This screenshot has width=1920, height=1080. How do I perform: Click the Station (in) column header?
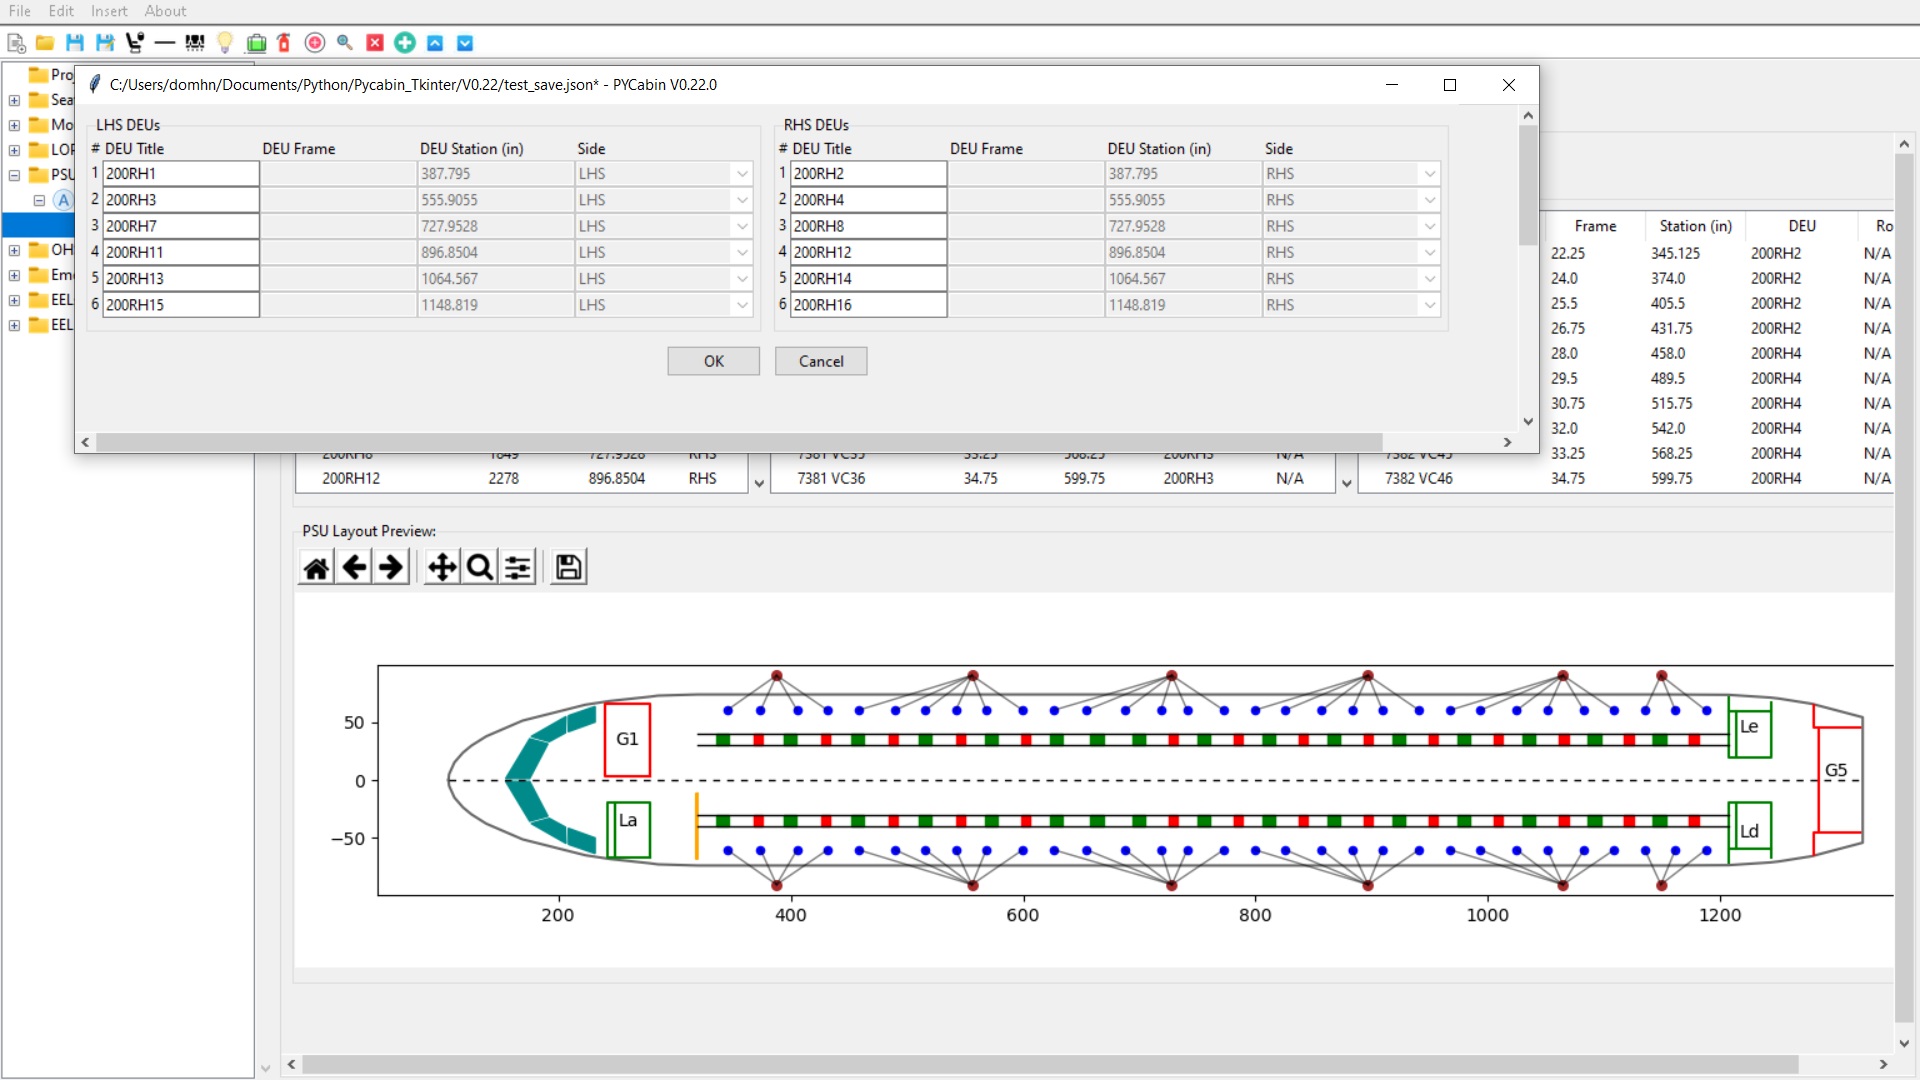1695,227
